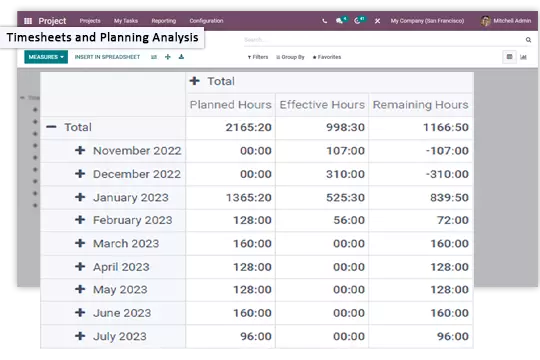
Task: Click the search magnifier icon
Action: click(528, 40)
